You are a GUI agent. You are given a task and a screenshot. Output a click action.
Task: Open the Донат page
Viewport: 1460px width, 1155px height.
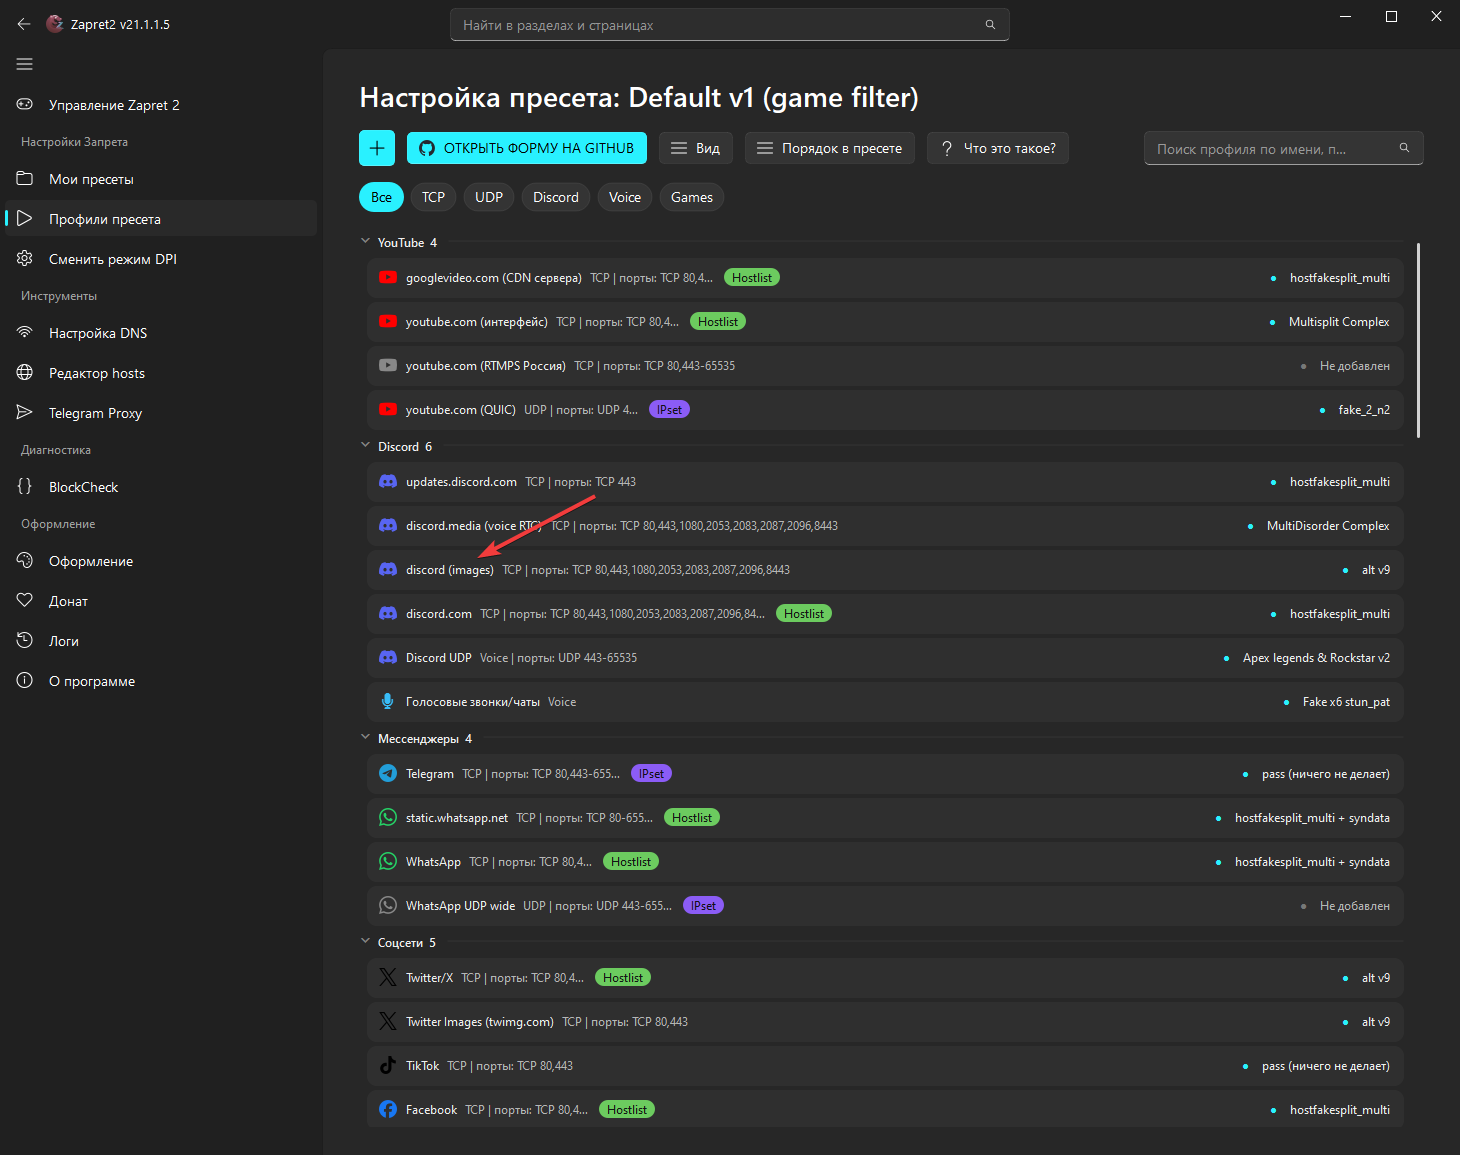(161, 601)
